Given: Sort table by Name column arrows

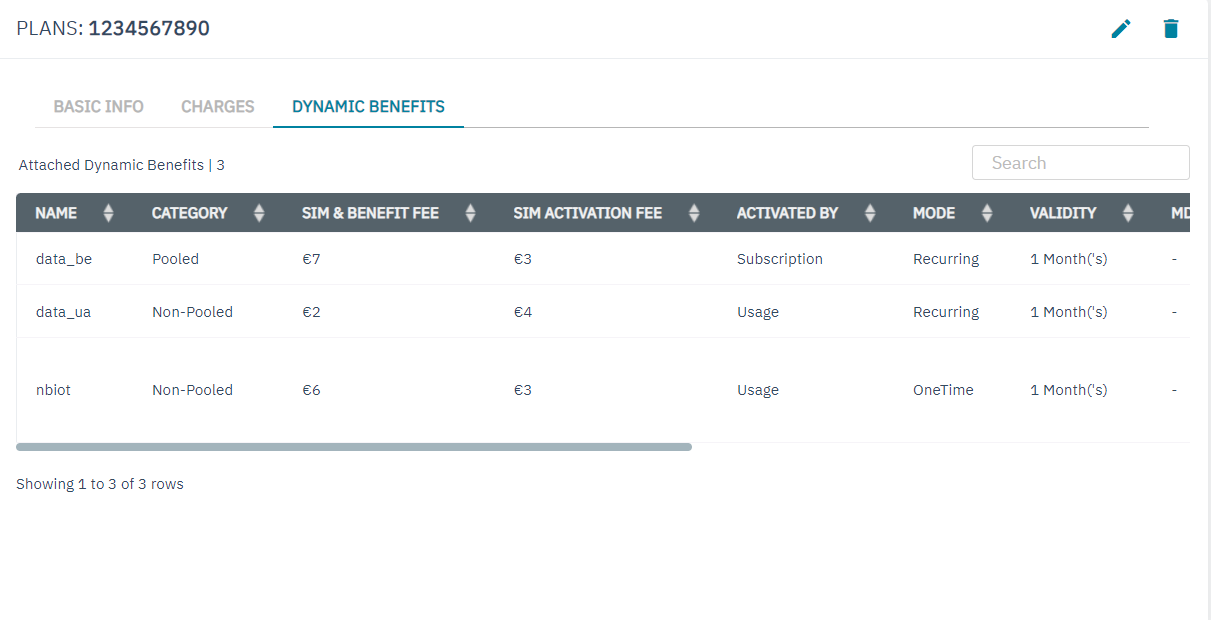Looking at the screenshot, I should click(109, 213).
